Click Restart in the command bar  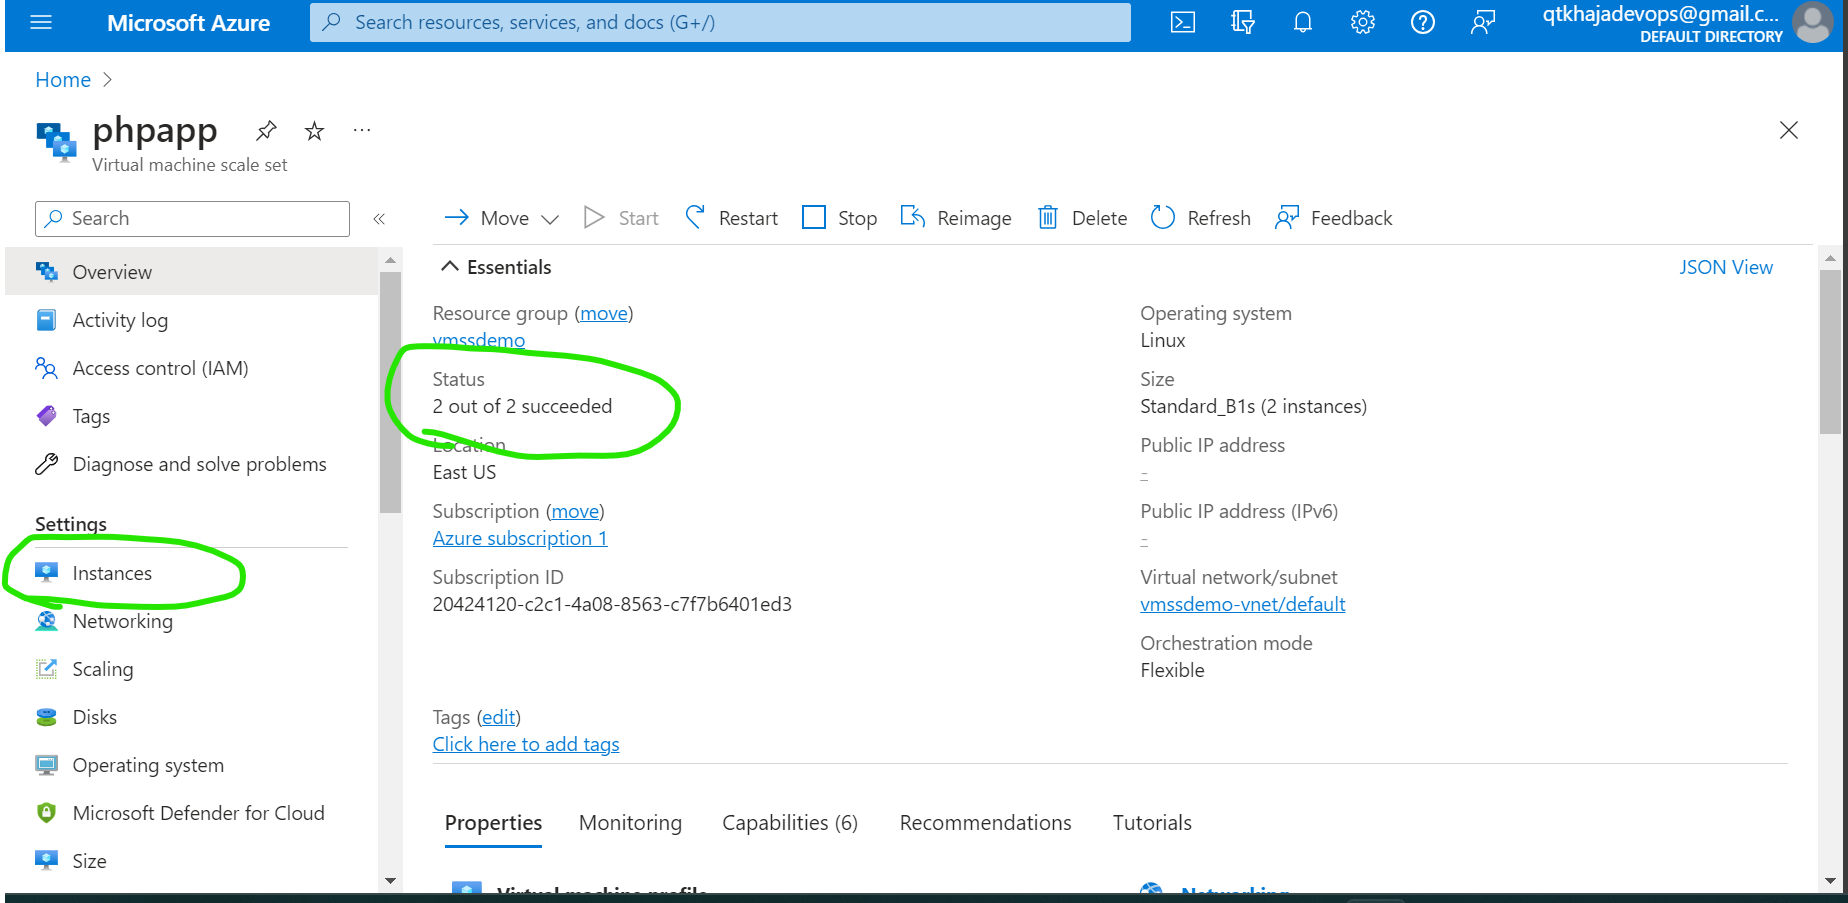pos(731,218)
